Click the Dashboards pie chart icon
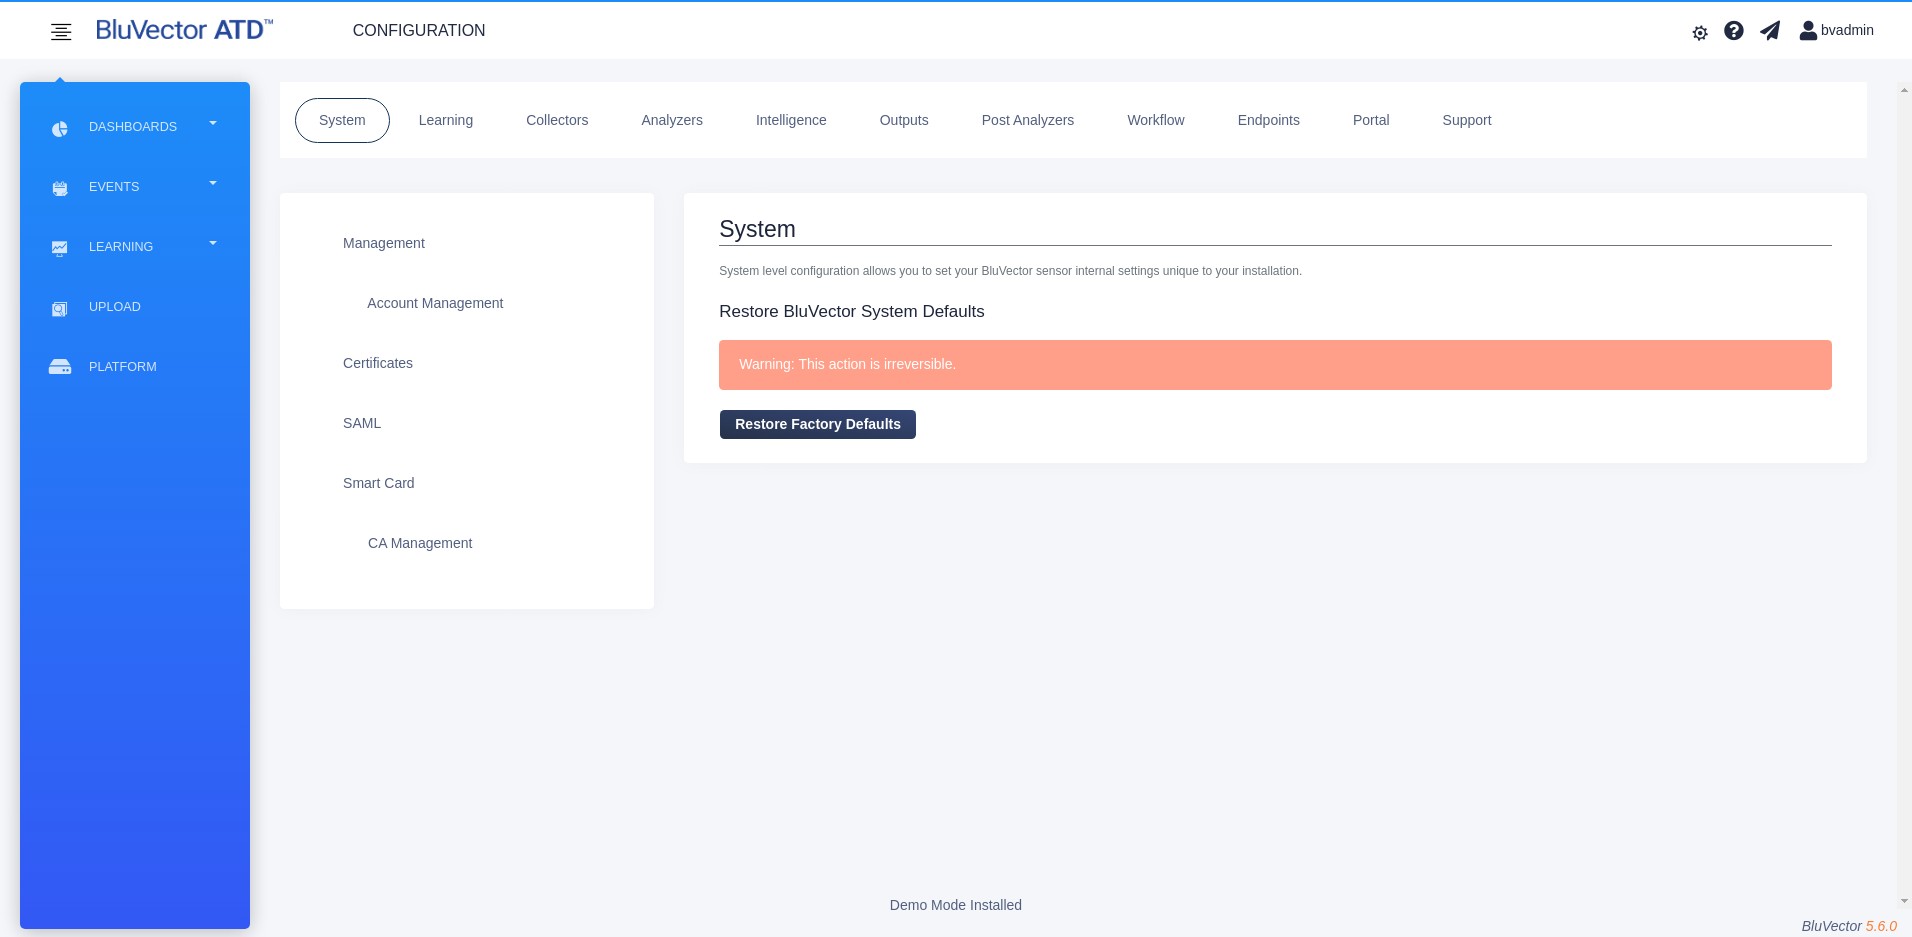The width and height of the screenshot is (1912, 937). click(x=60, y=128)
